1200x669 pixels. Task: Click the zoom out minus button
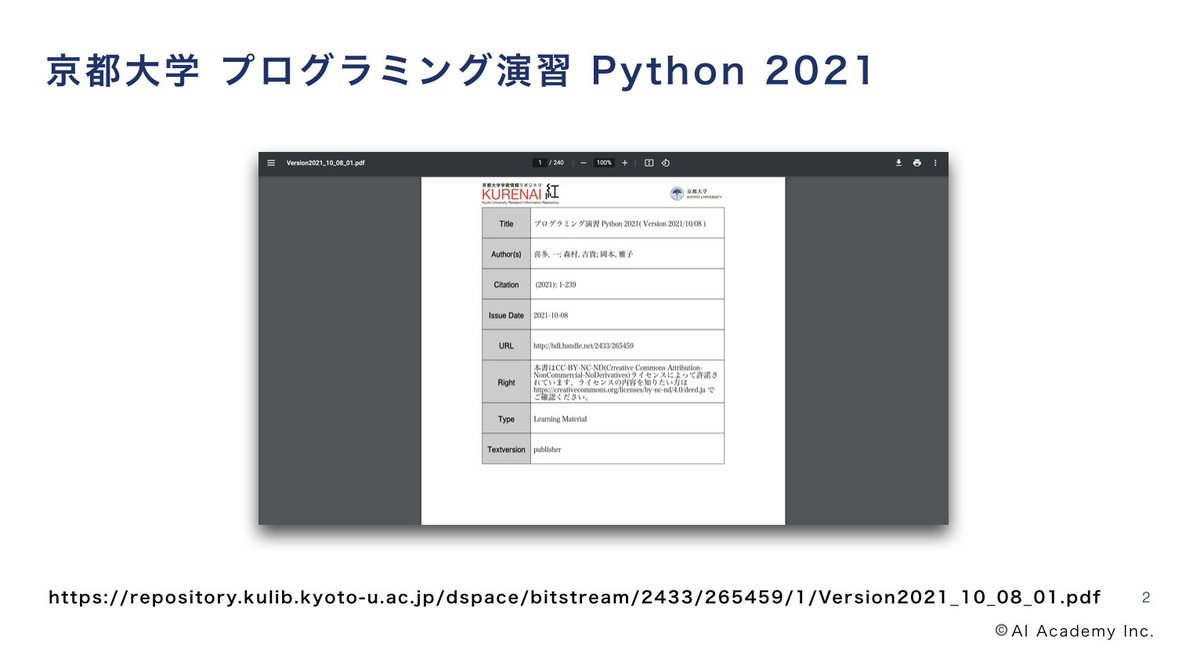(x=583, y=162)
